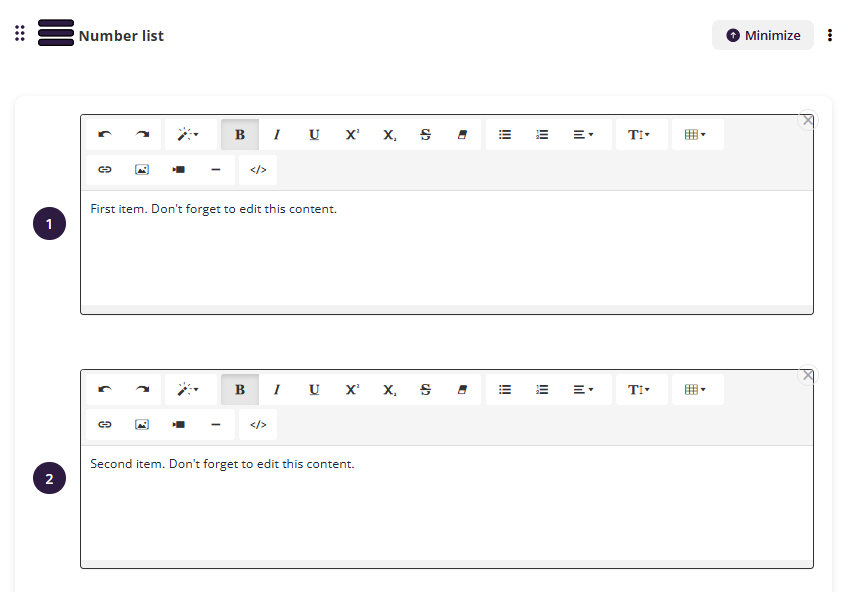Toggle bold in the first item editor

point(240,135)
